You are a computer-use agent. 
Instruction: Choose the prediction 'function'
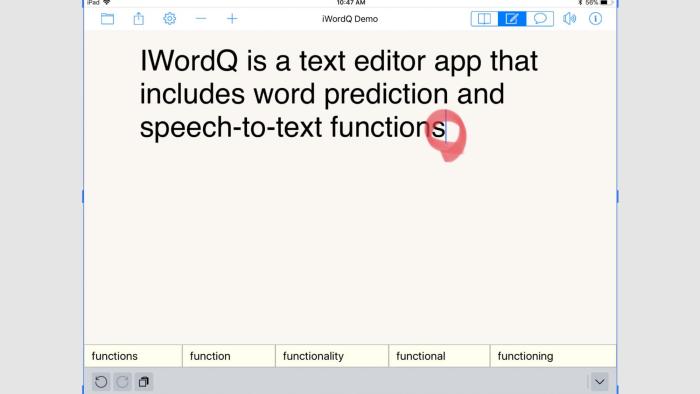pyautogui.click(x=229, y=356)
